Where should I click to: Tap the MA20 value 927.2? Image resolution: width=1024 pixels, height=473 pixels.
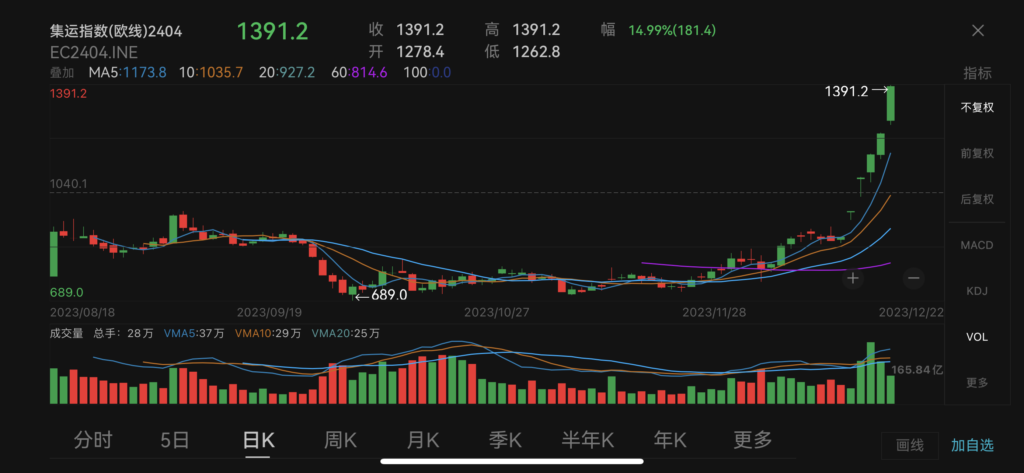point(296,73)
